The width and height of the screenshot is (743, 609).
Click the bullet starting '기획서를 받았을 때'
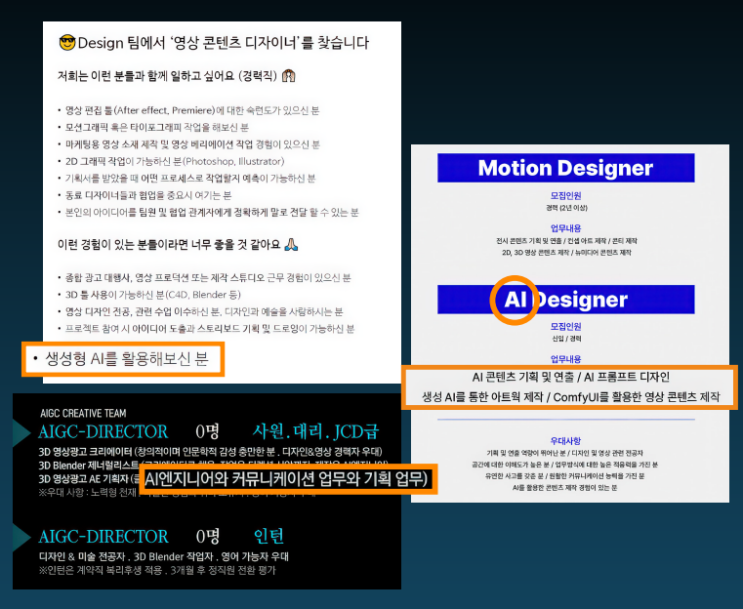pyautogui.click(x=190, y=179)
